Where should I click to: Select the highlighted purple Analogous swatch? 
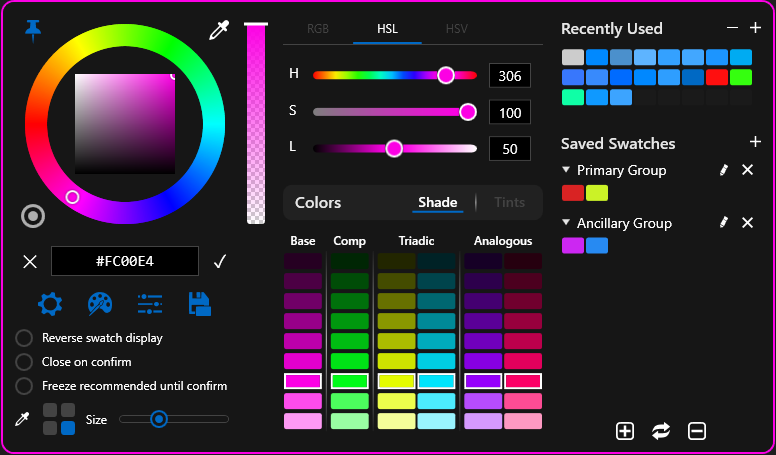pyautogui.click(x=483, y=381)
